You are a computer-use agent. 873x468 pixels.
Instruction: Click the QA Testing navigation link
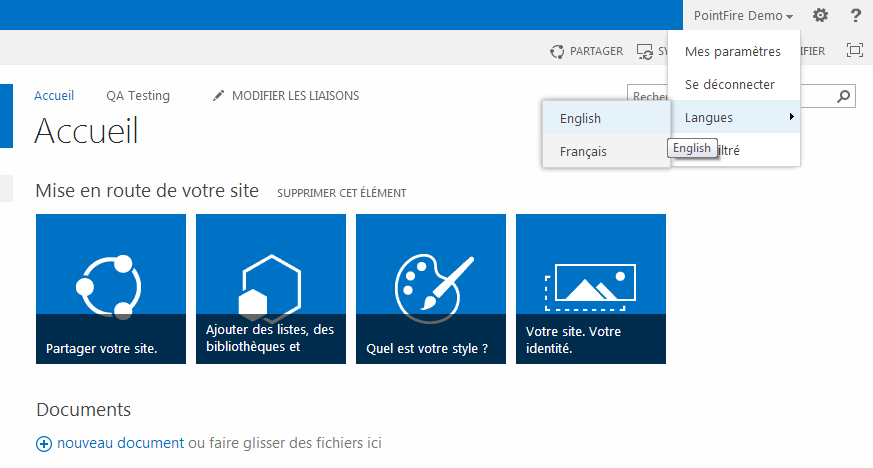[x=138, y=96]
